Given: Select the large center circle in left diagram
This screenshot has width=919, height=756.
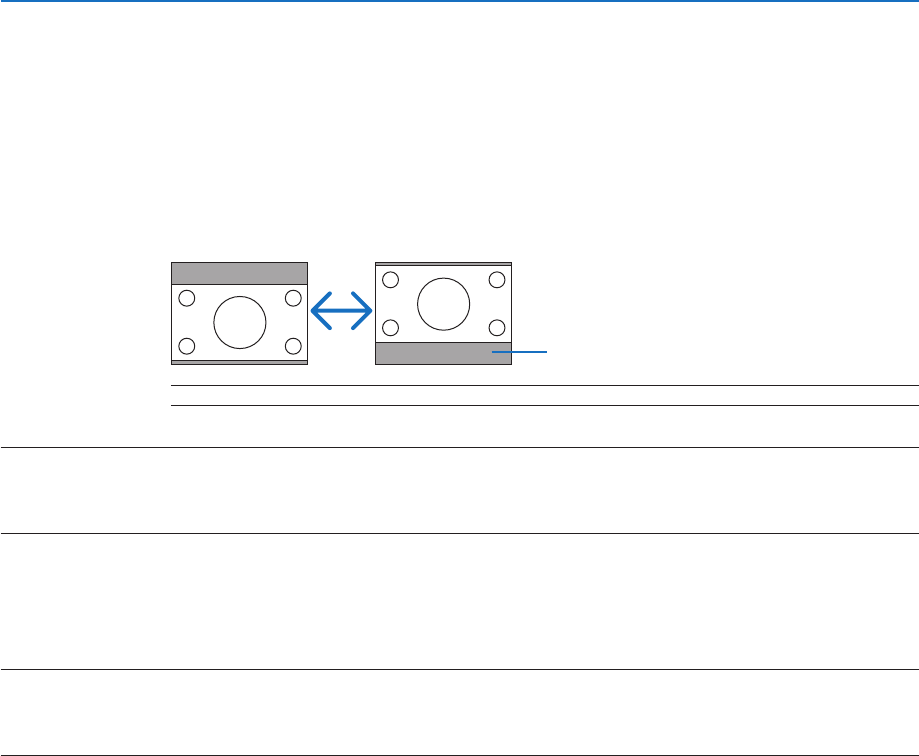Looking at the screenshot, I should click(240, 322).
